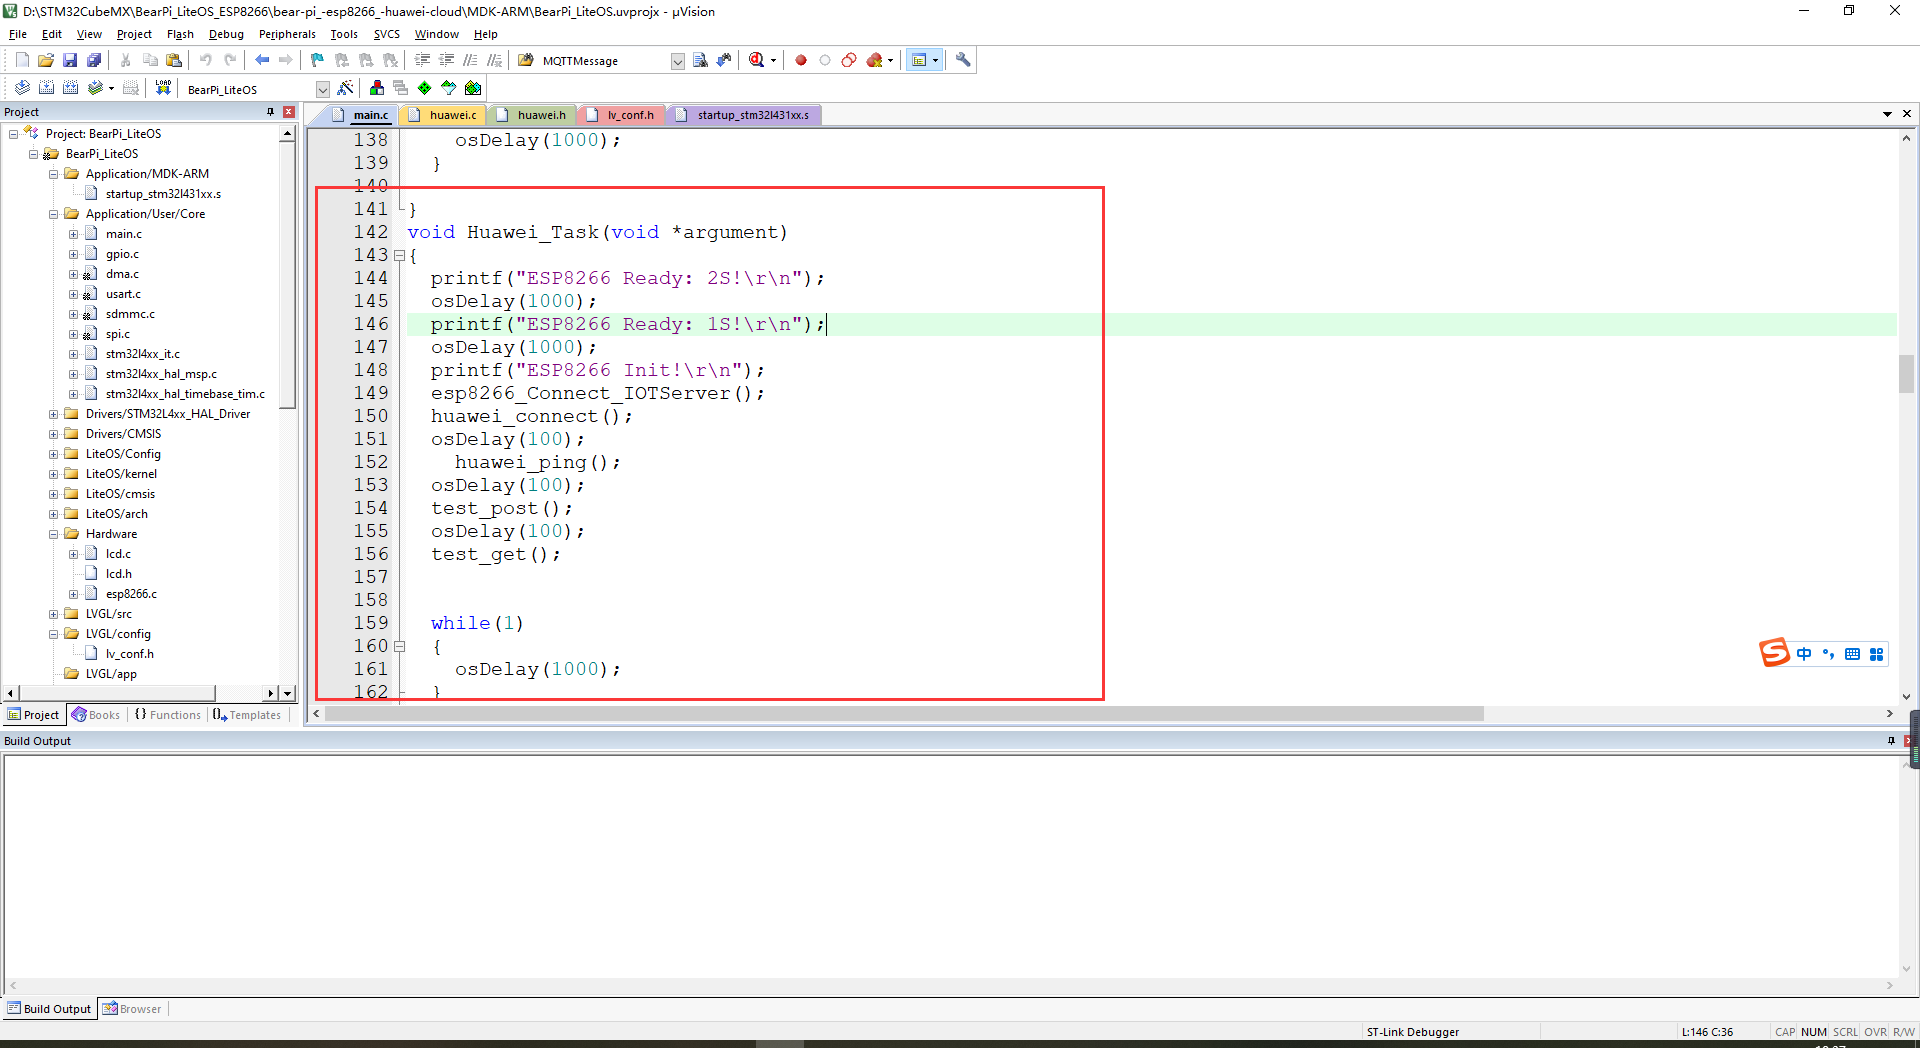Switch to the Functions panel tab

coord(168,715)
